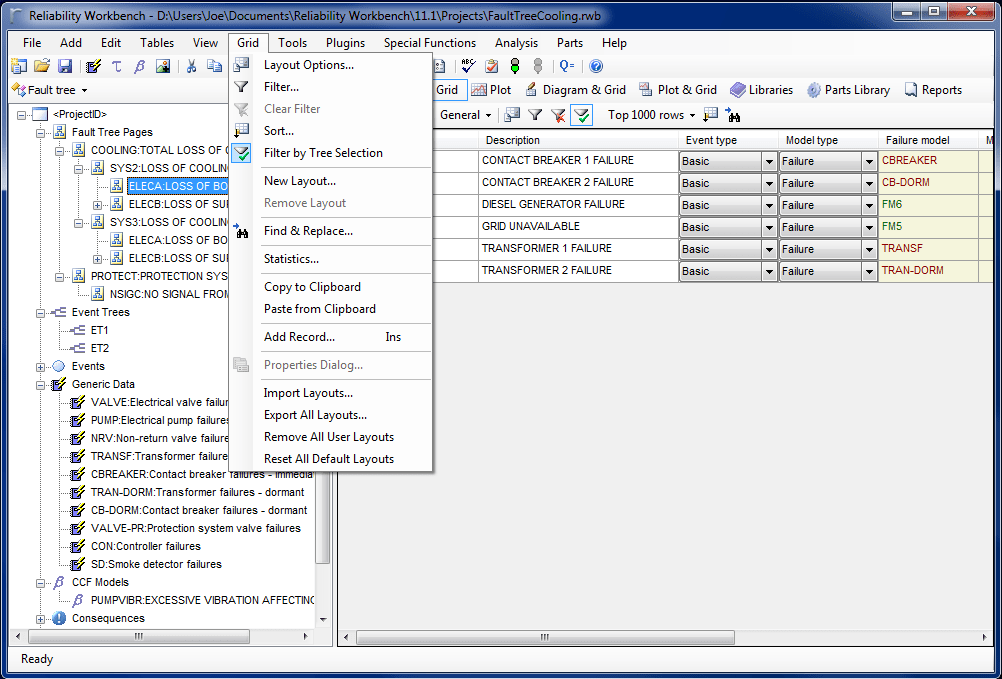The image size is (1002, 679).
Task: Click the Q= results toolbar icon
Action: [567, 66]
